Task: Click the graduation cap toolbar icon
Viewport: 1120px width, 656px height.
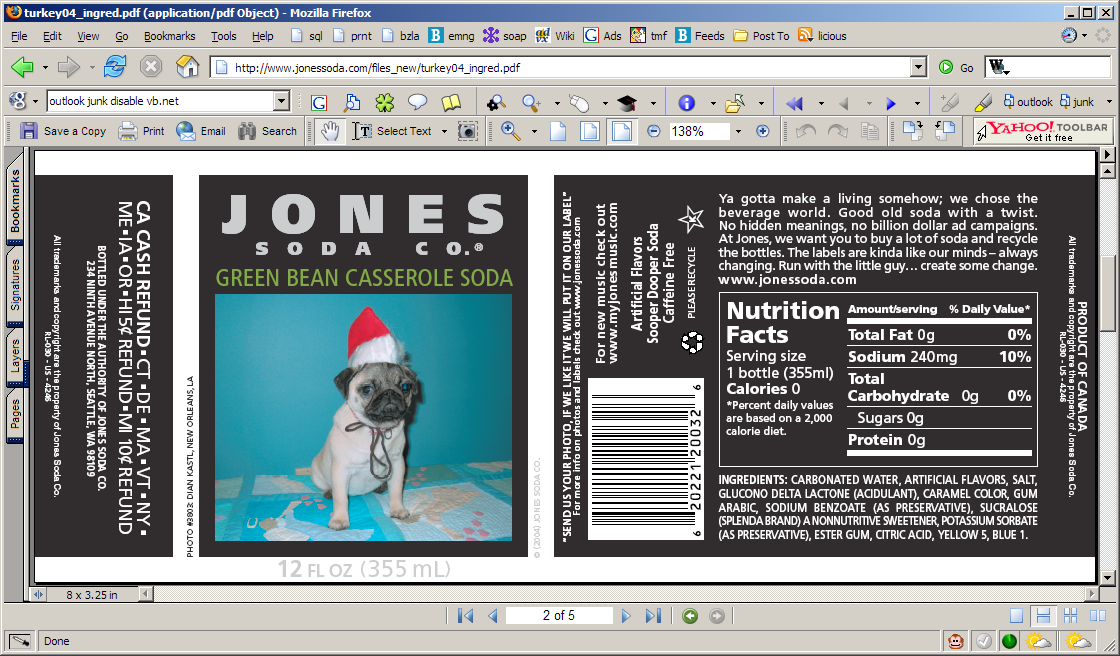Action: (626, 103)
